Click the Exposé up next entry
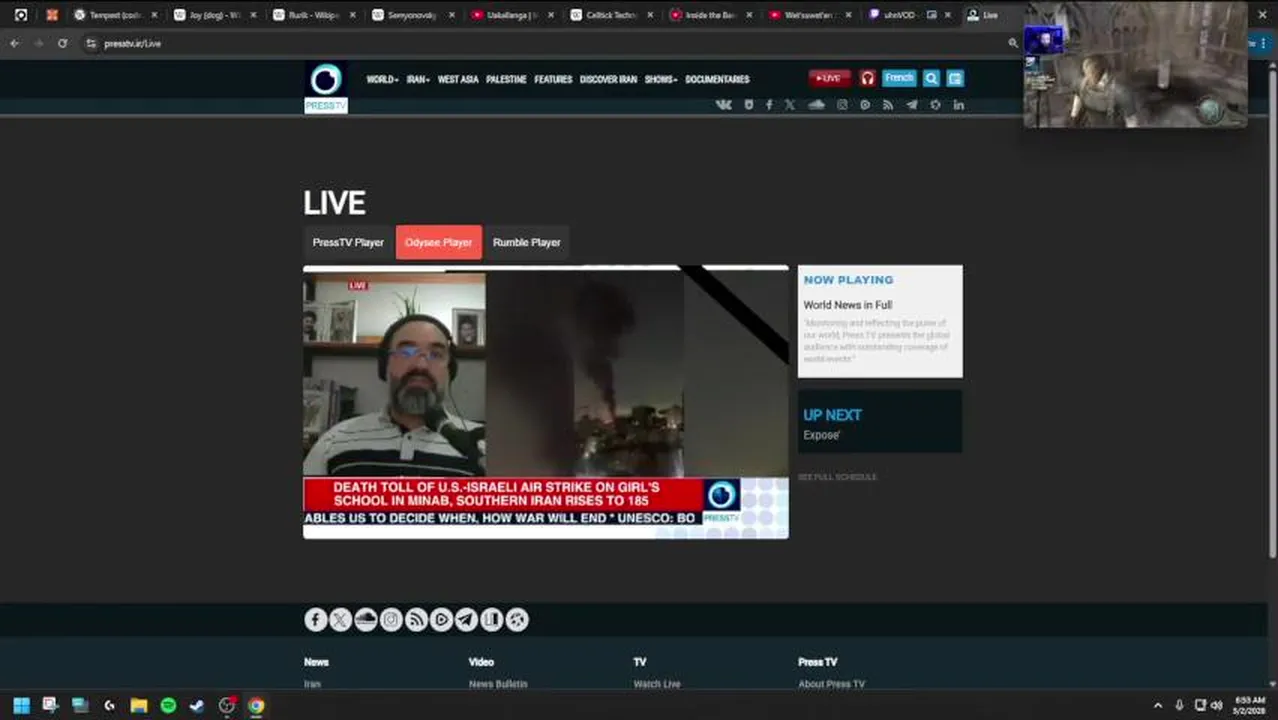Screen dimensions: 1278x720 click(822, 435)
